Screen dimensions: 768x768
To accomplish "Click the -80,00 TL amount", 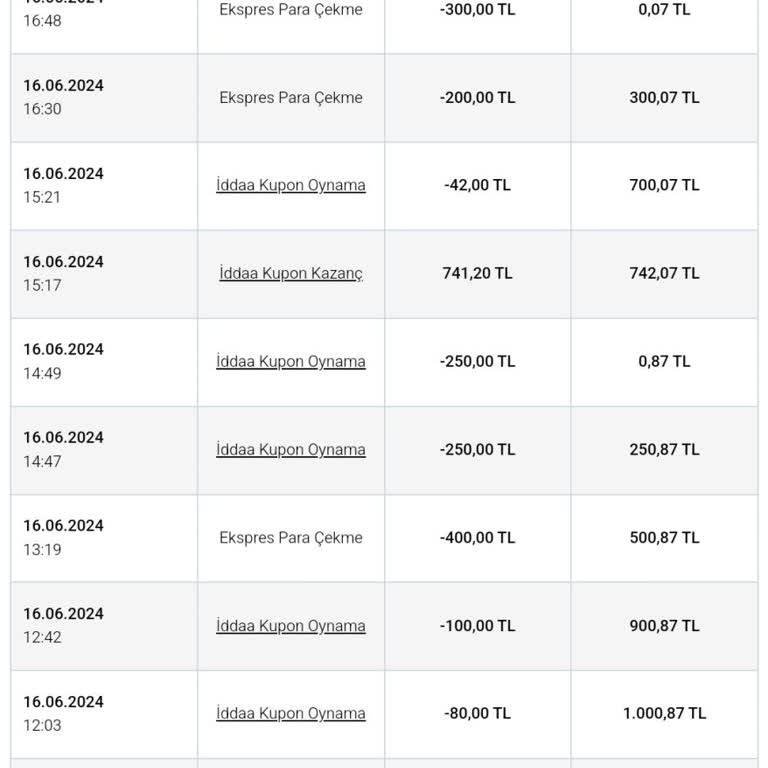I will (x=477, y=713).
